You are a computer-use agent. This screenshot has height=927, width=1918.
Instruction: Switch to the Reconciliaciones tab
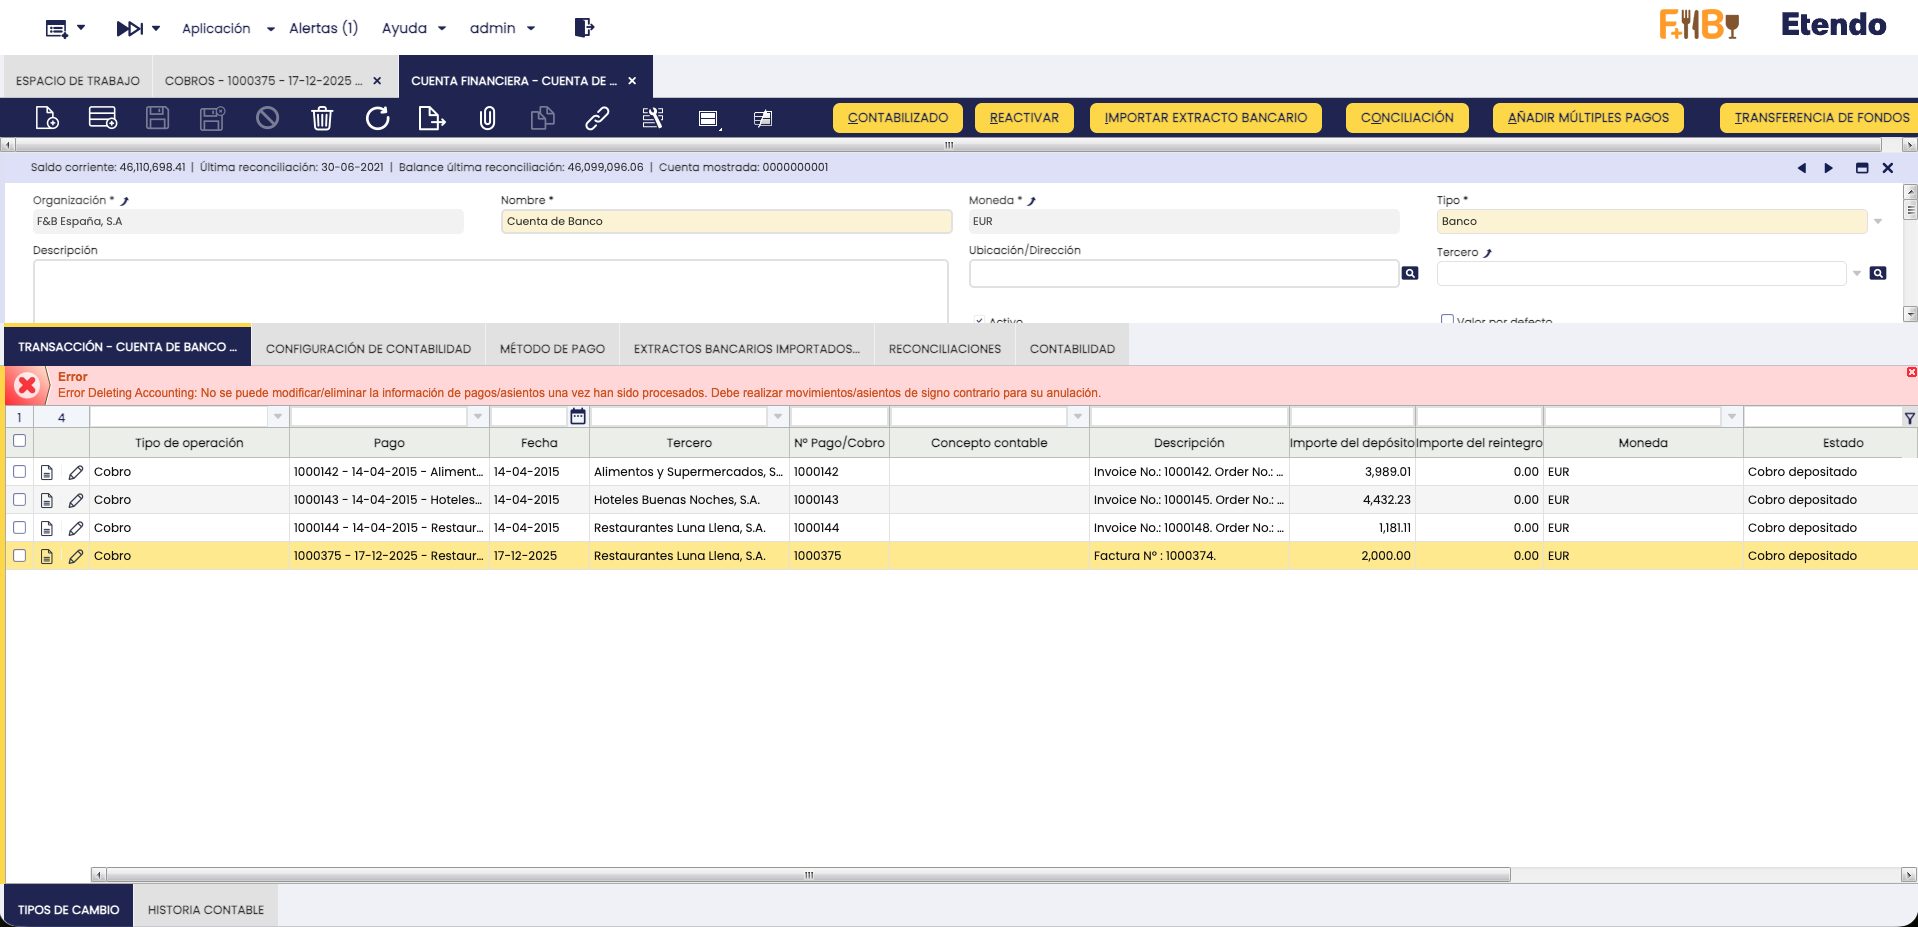click(x=944, y=349)
